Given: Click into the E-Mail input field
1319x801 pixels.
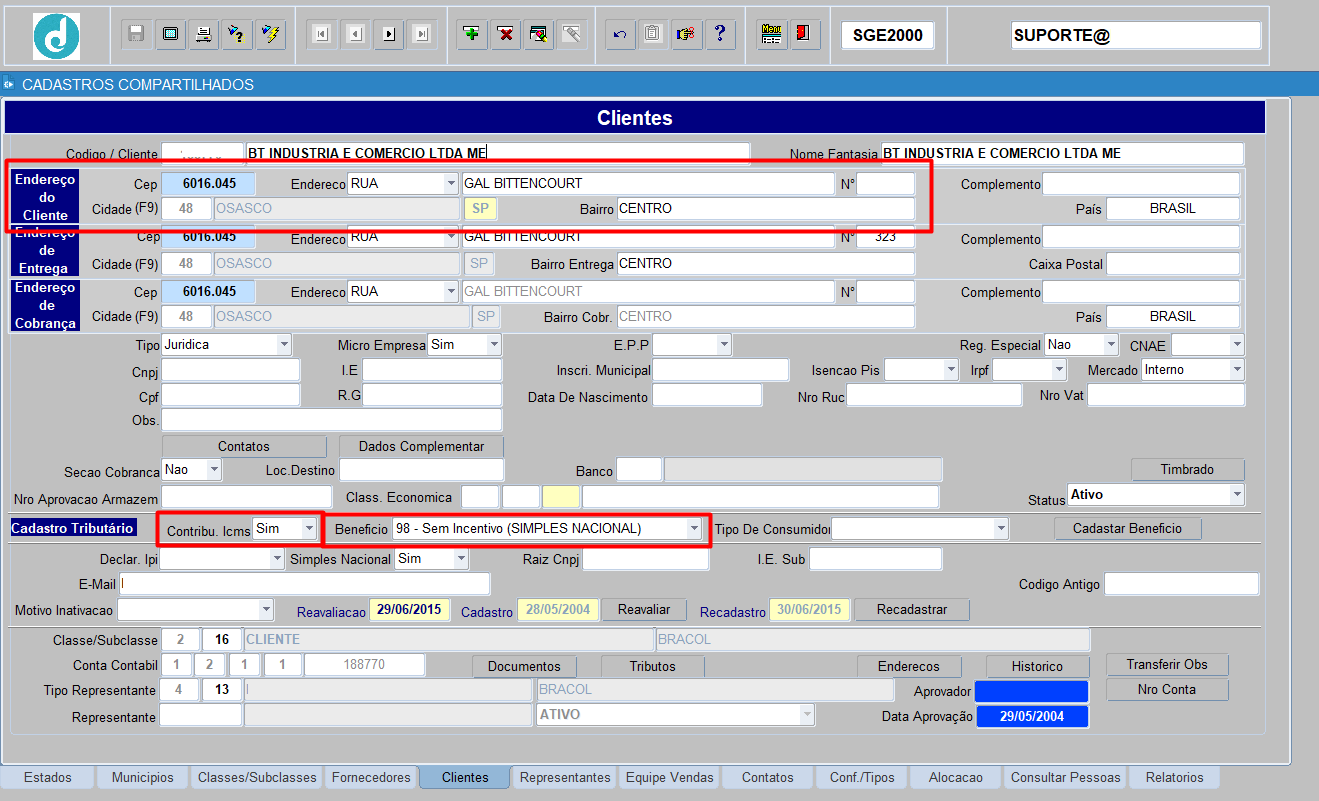Looking at the screenshot, I should (305, 584).
